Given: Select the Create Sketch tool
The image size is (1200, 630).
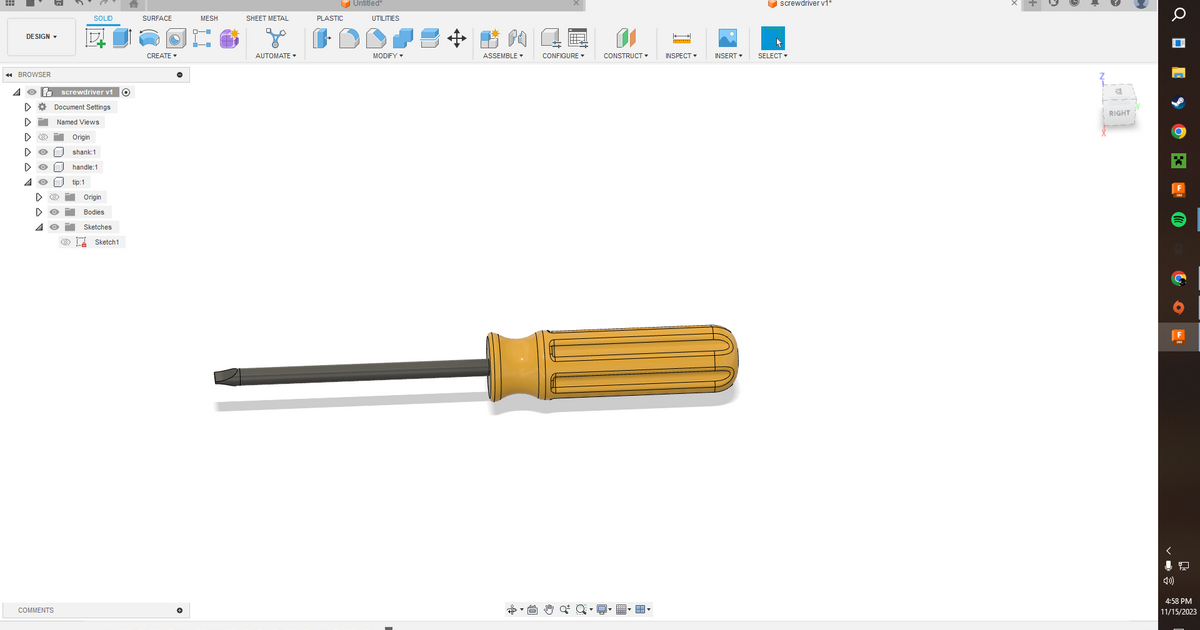Looking at the screenshot, I should [96, 37].
